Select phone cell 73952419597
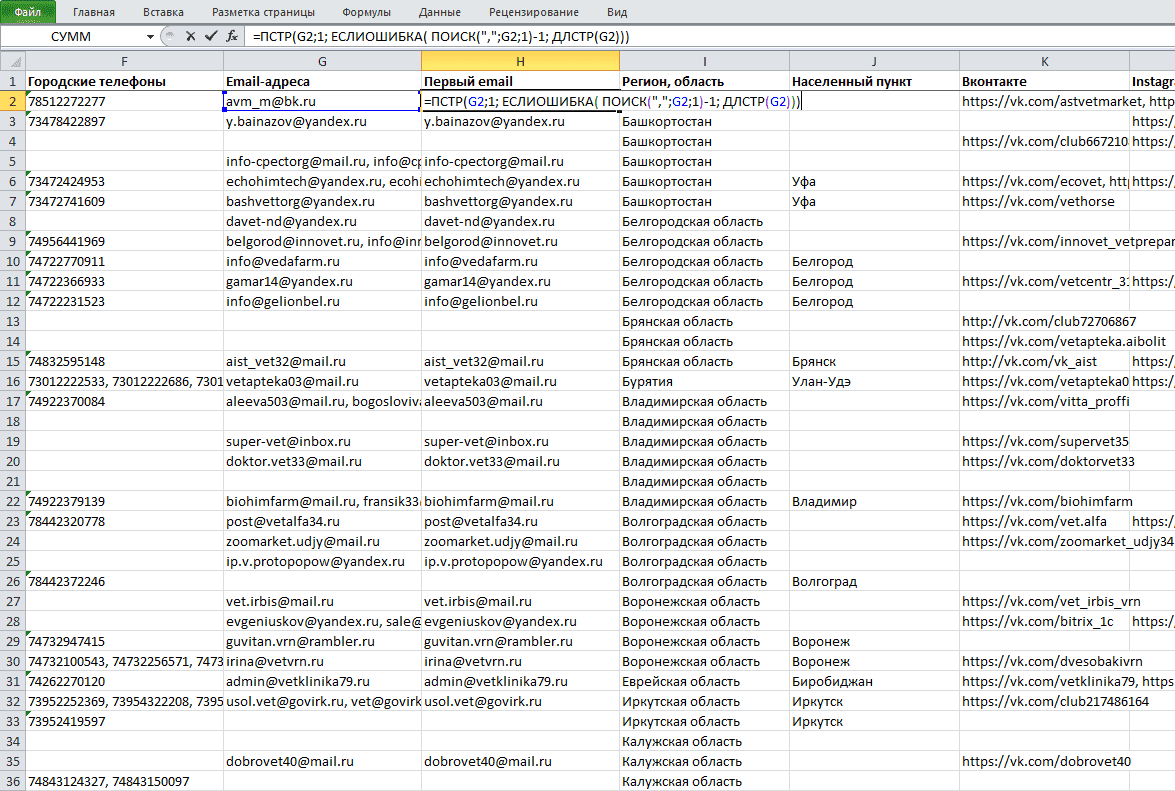The width and height of the screenshot is (1175, 791). point(124,721)
